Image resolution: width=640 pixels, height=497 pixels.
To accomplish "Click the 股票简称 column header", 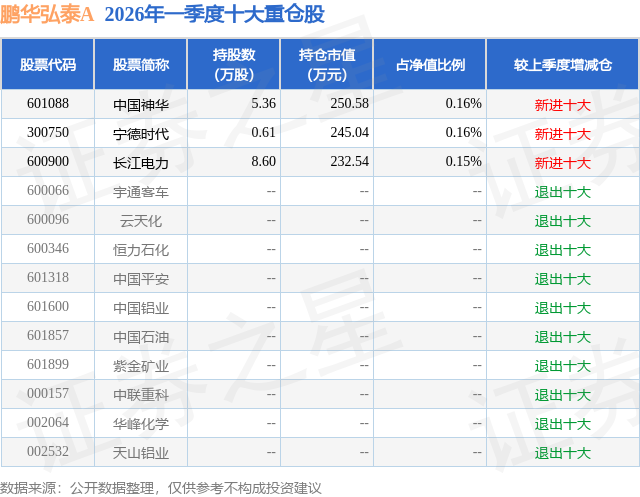I will 141,64.
